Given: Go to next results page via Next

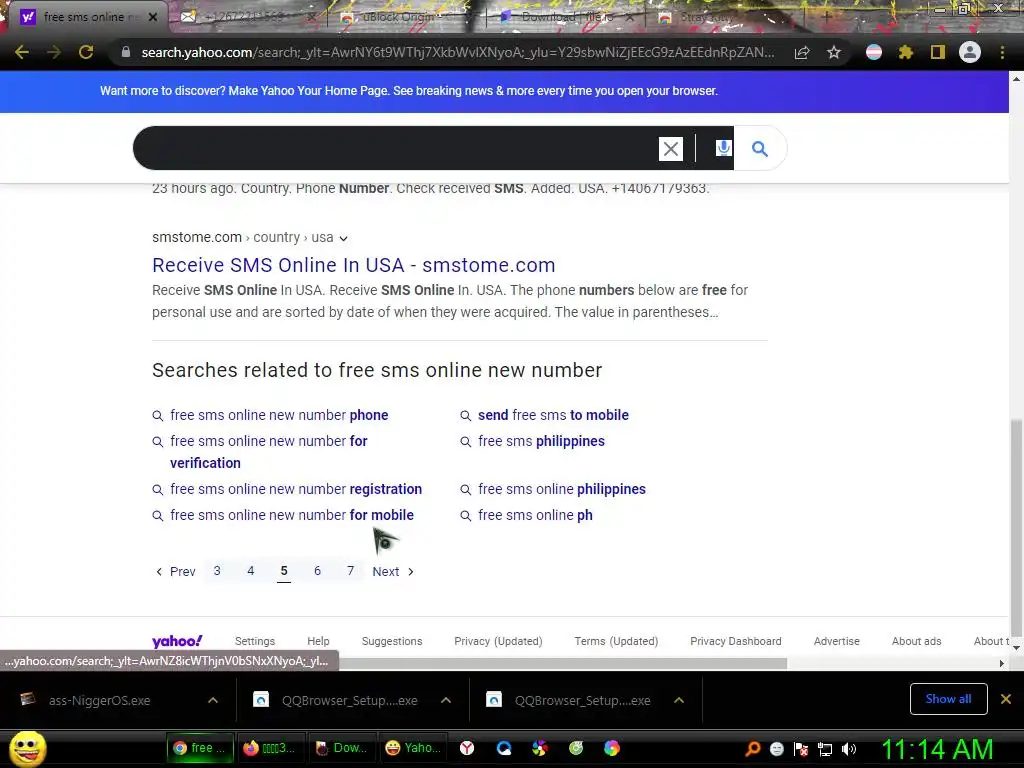Looking at the screenshot, I should 393,571.
